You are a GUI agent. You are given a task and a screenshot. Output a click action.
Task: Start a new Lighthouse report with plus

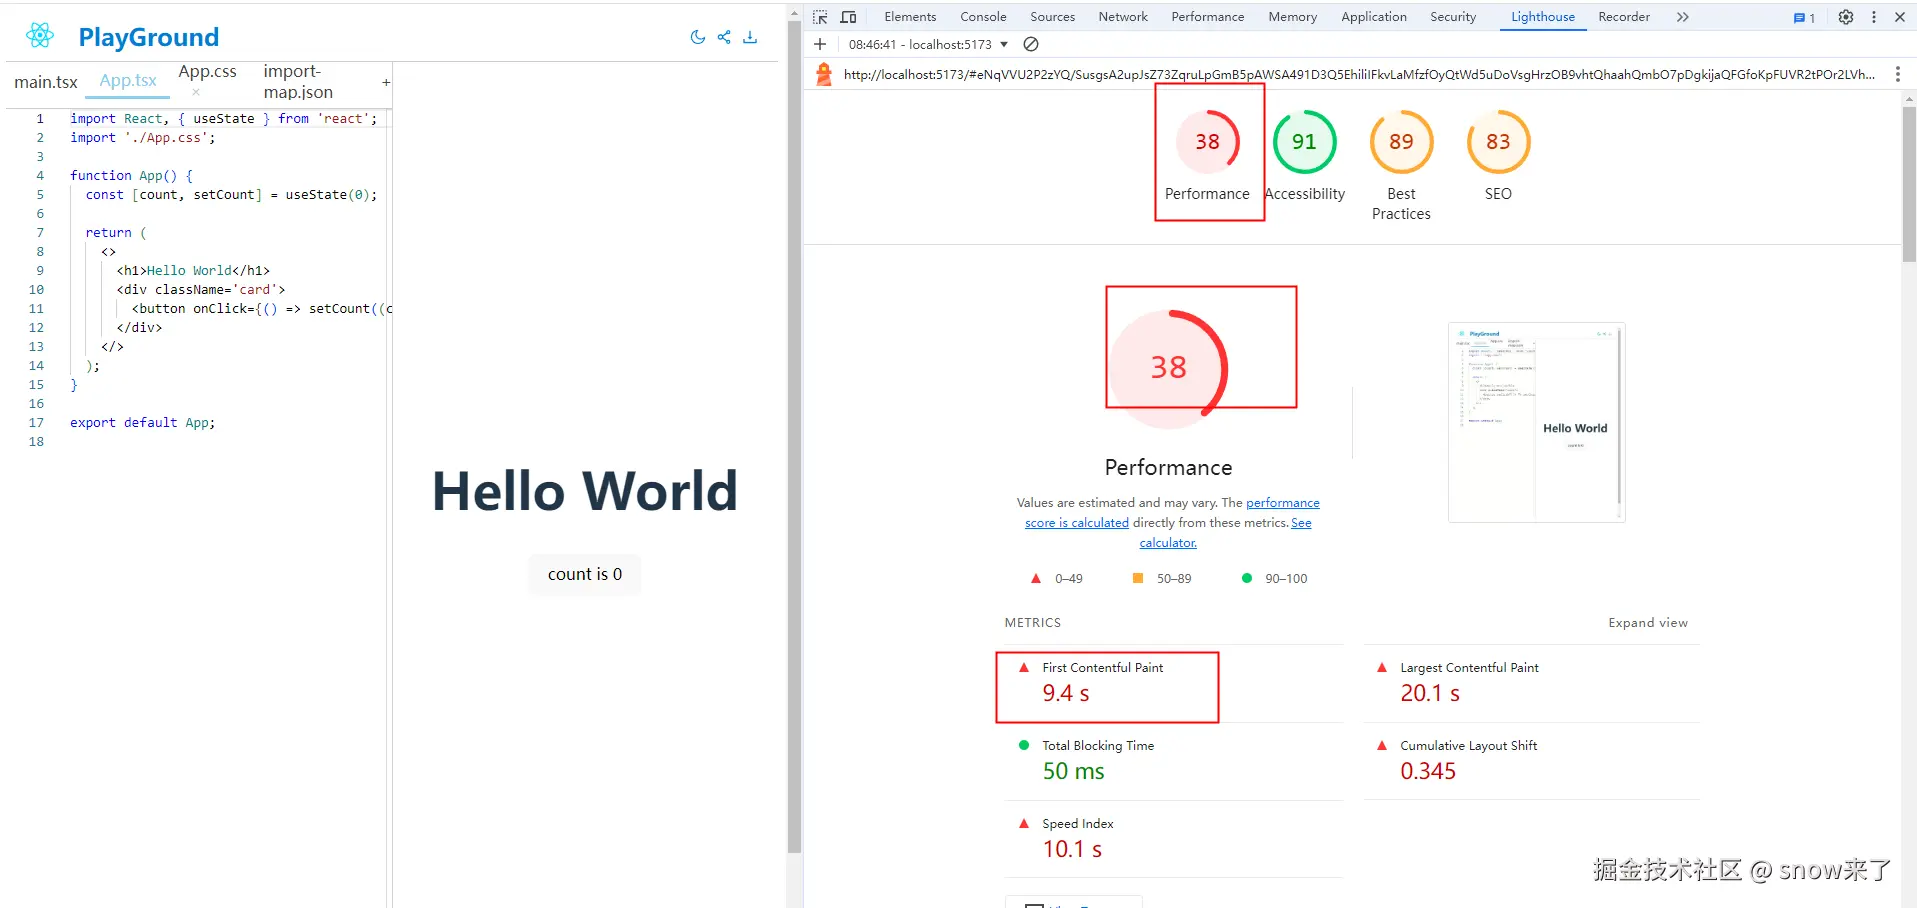820,44
